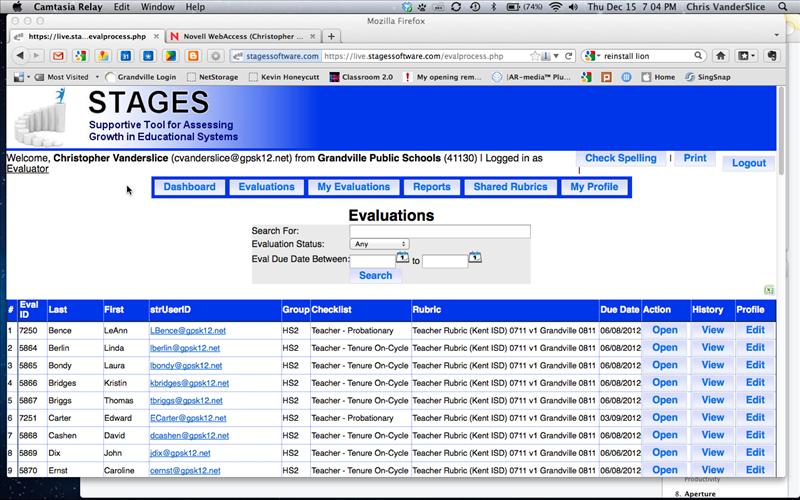
Task: Click the rightmost toolbar icon beside bookmarks menu
Action: (772, 56)
